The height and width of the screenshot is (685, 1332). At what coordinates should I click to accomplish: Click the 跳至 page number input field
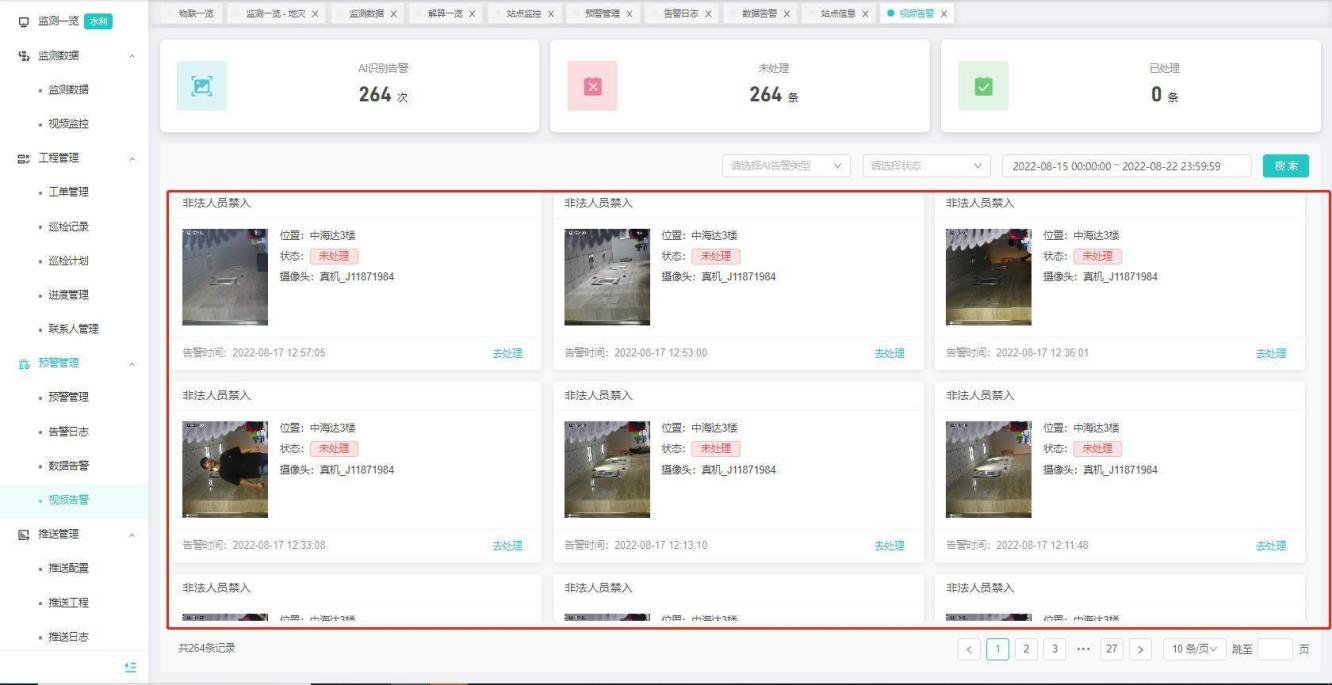coord(1274,649)
